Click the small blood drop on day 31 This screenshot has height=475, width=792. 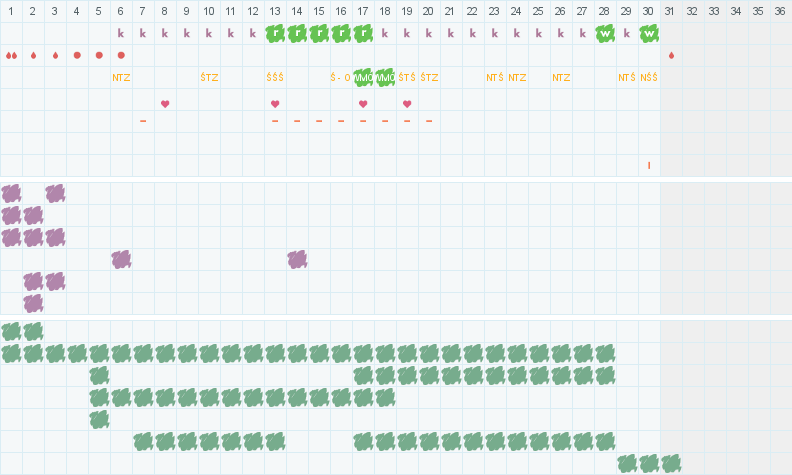click(671, 55)
